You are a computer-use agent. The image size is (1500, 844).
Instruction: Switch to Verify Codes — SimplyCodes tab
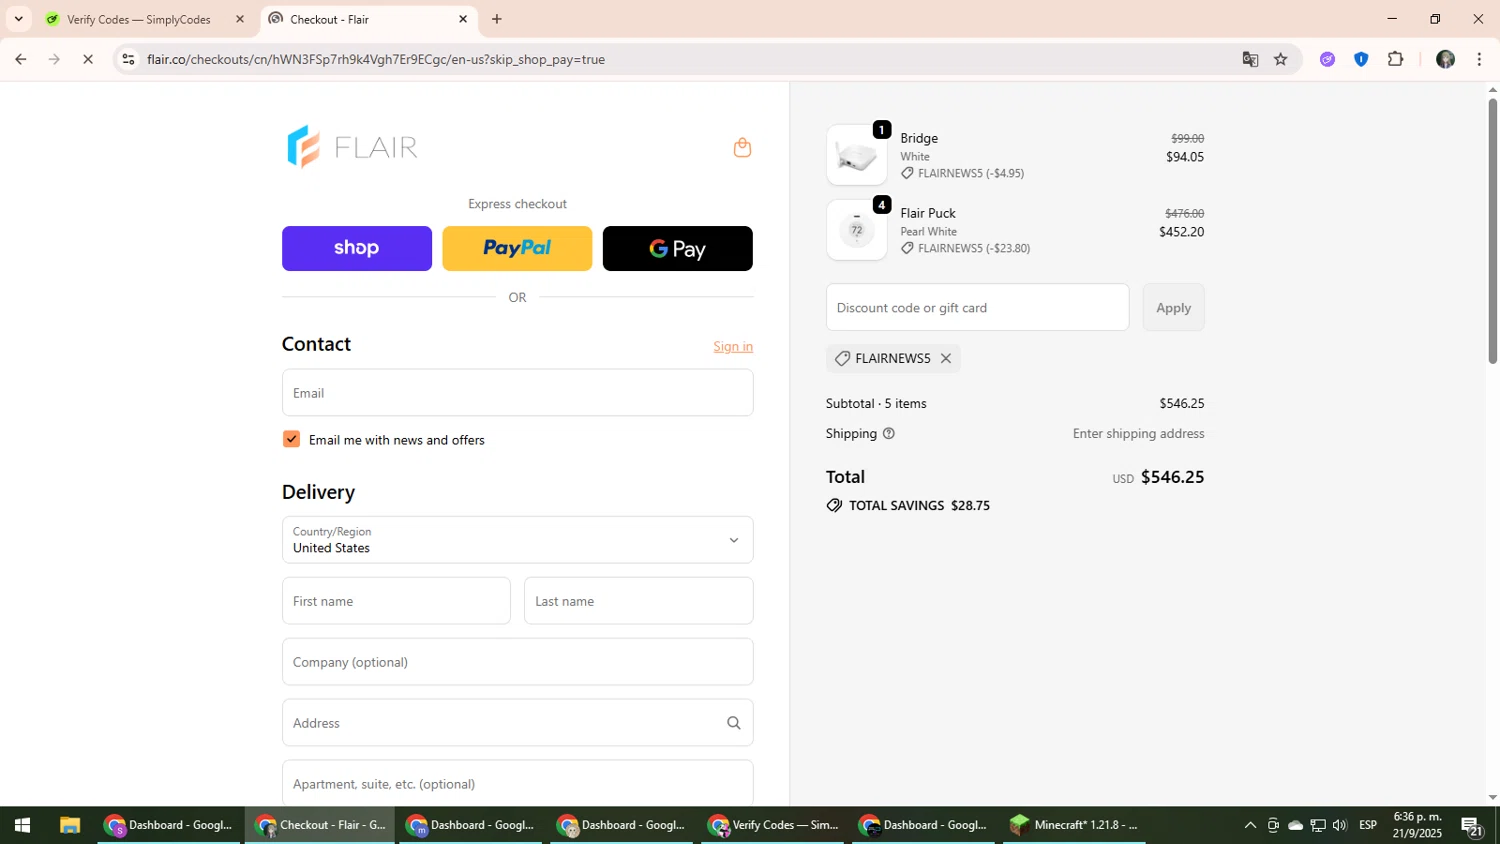139,19
